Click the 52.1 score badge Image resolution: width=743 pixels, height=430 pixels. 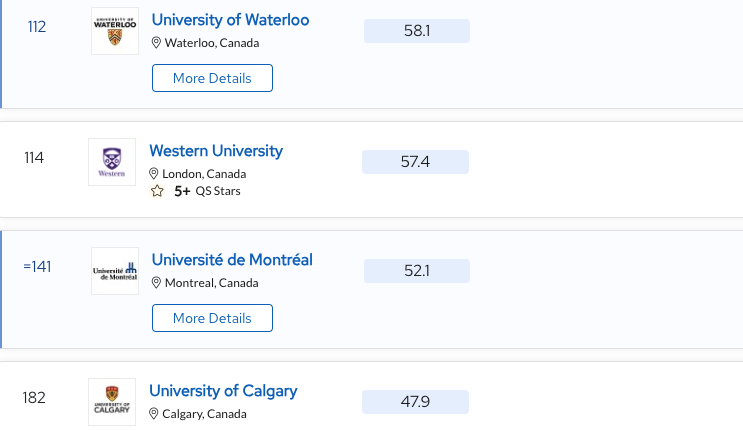tap(417, 271)
